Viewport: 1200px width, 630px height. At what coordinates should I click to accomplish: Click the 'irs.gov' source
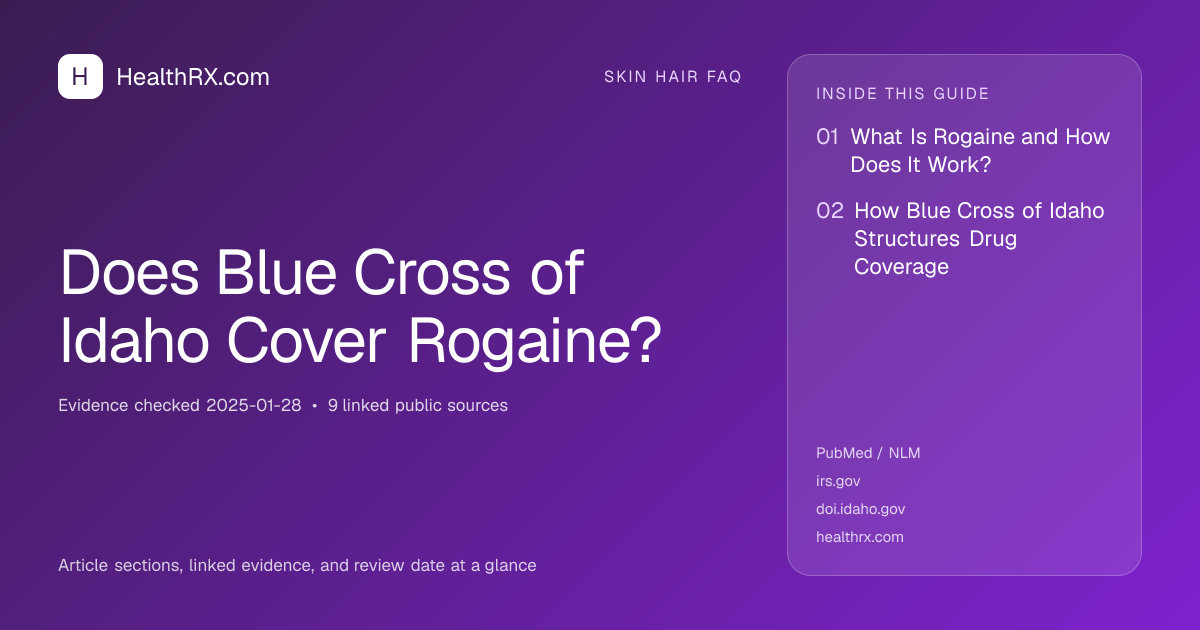tap(838, 481)
